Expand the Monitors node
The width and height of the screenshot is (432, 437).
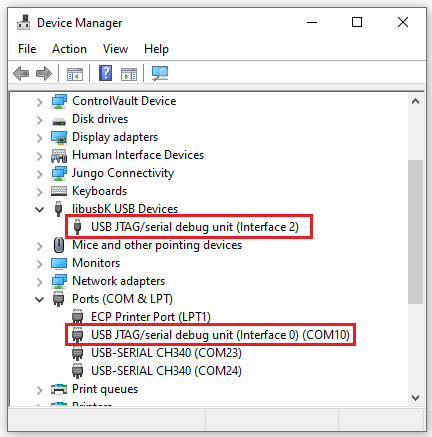[x=40, y=264]
